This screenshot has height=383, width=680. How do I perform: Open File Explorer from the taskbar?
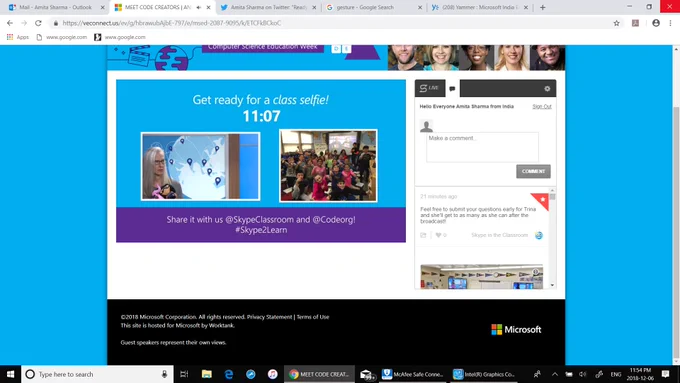coord(206,374)
